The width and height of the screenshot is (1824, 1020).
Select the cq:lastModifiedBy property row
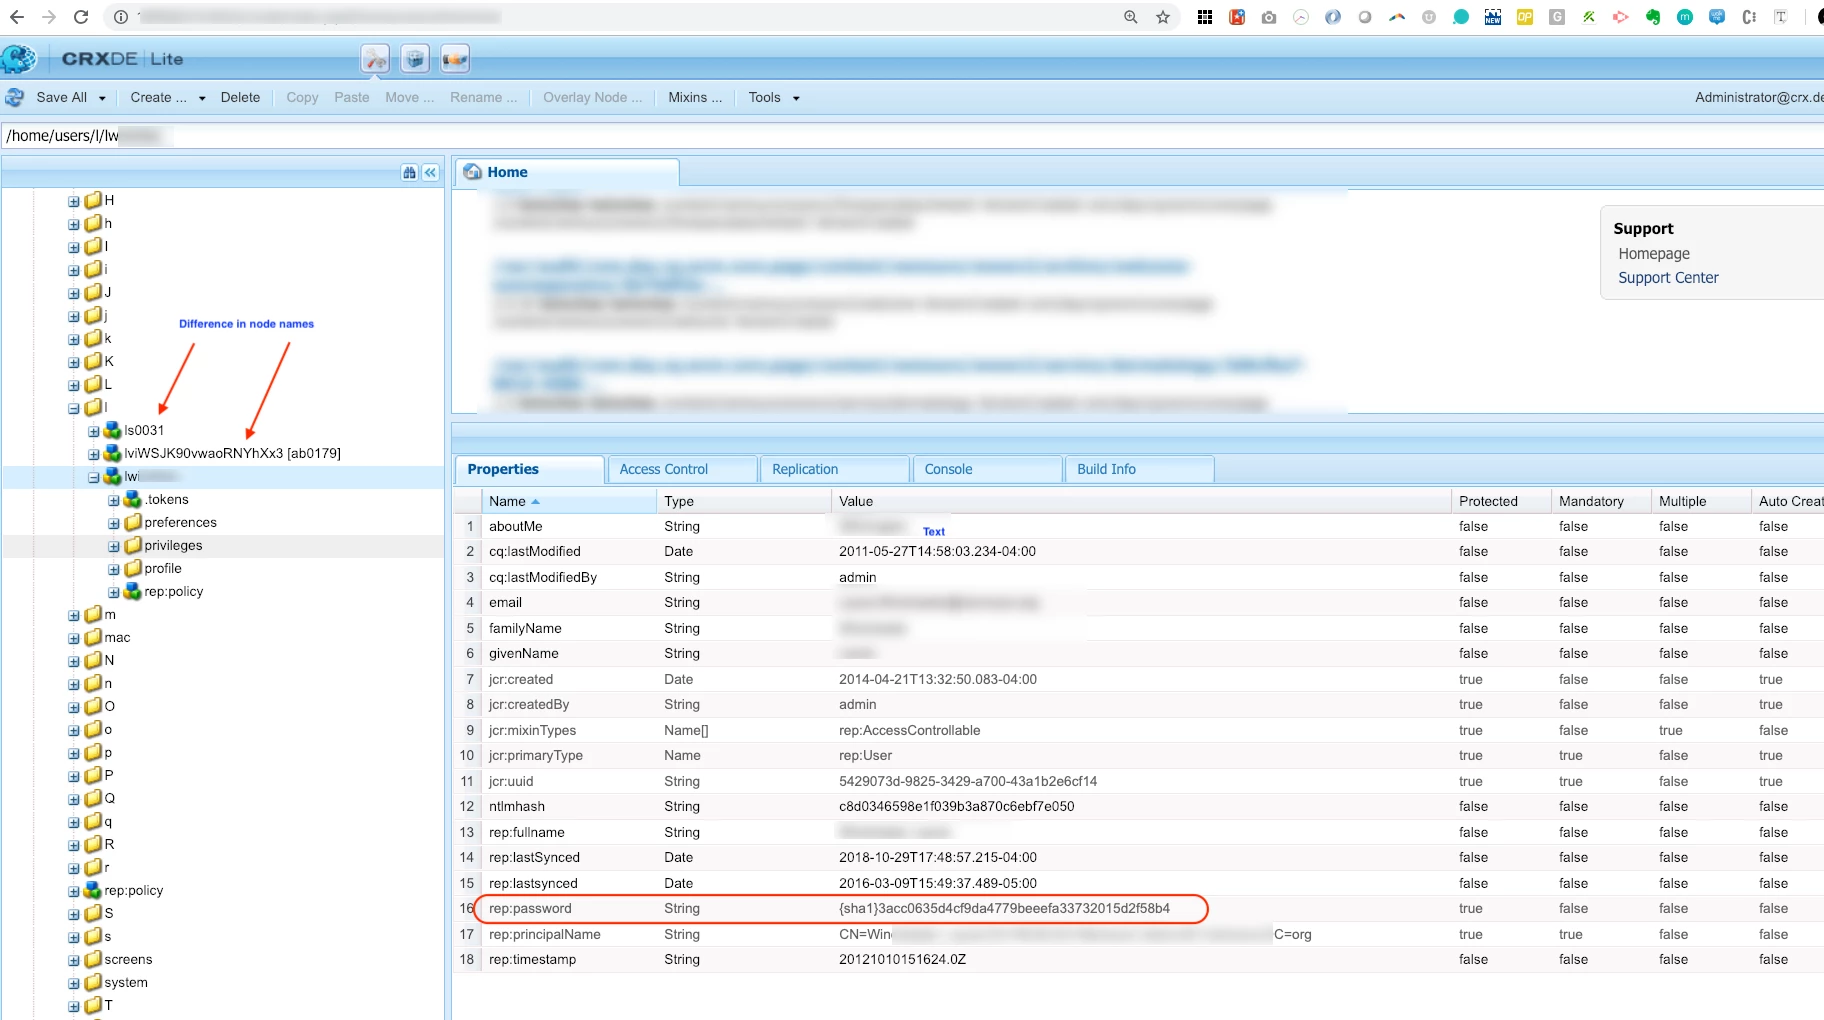1139,577
